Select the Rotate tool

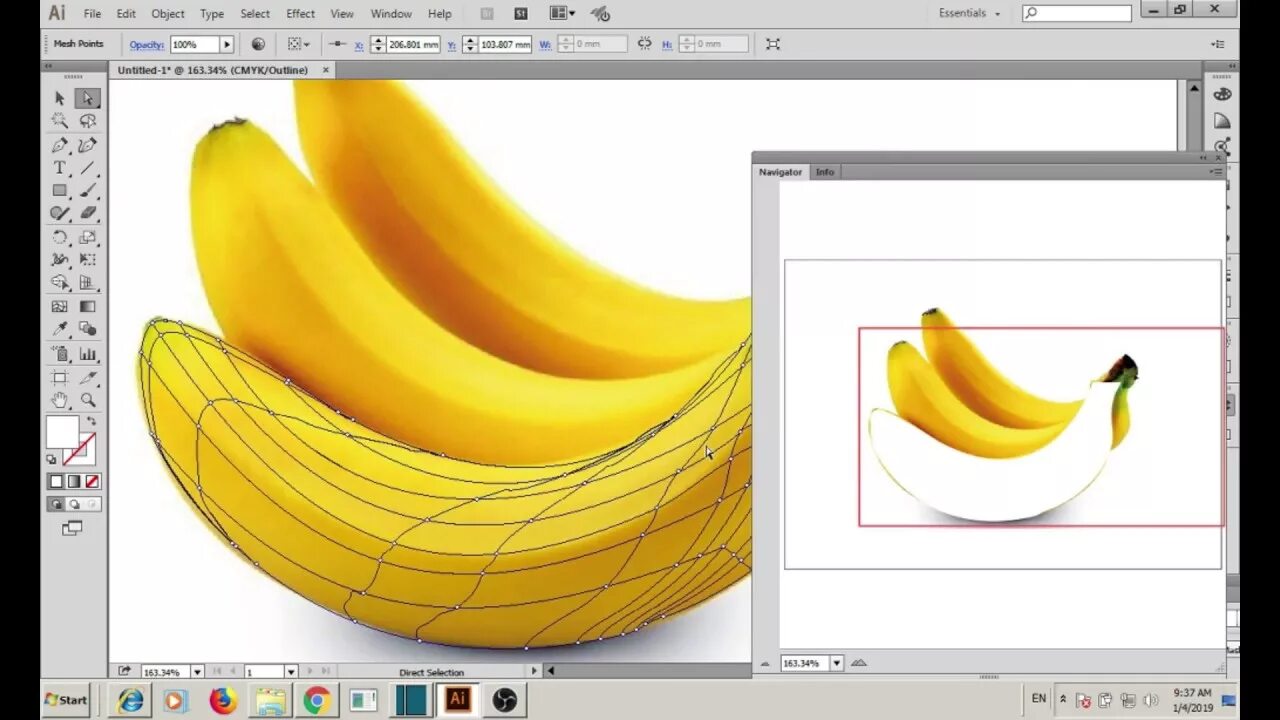click(60, 237)
